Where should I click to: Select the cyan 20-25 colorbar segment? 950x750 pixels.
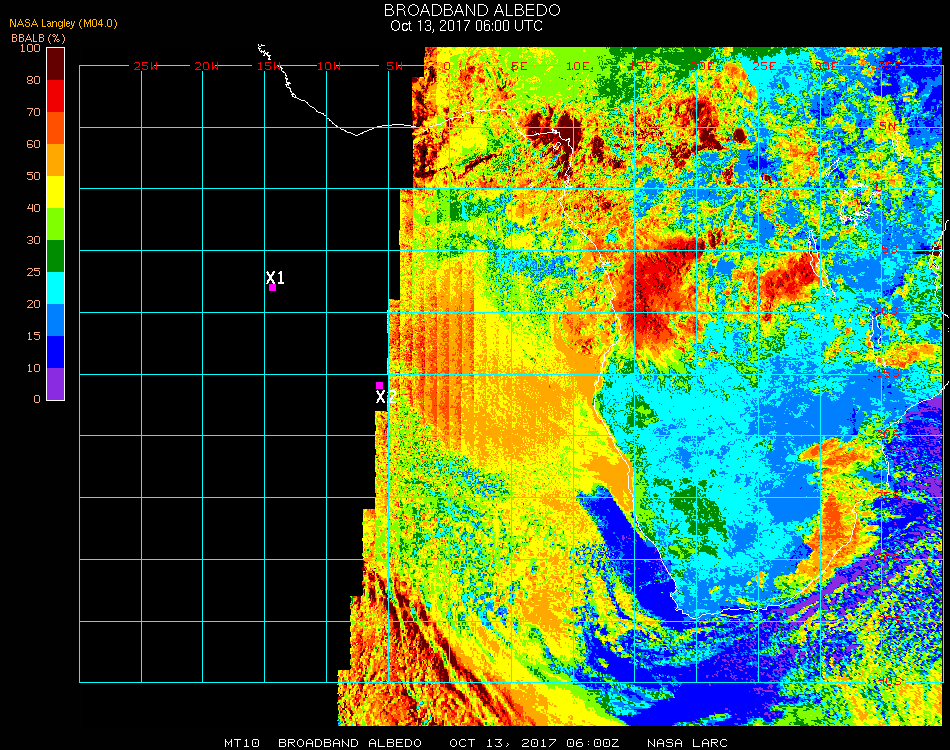[56, 288]
